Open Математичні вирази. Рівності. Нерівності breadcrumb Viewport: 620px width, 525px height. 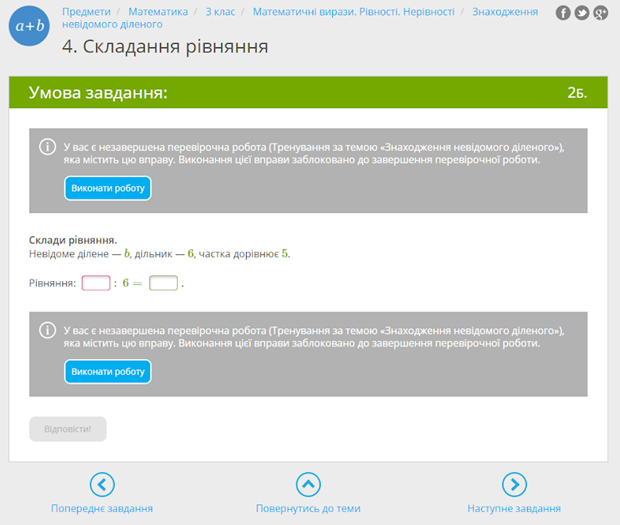(353, 12)
